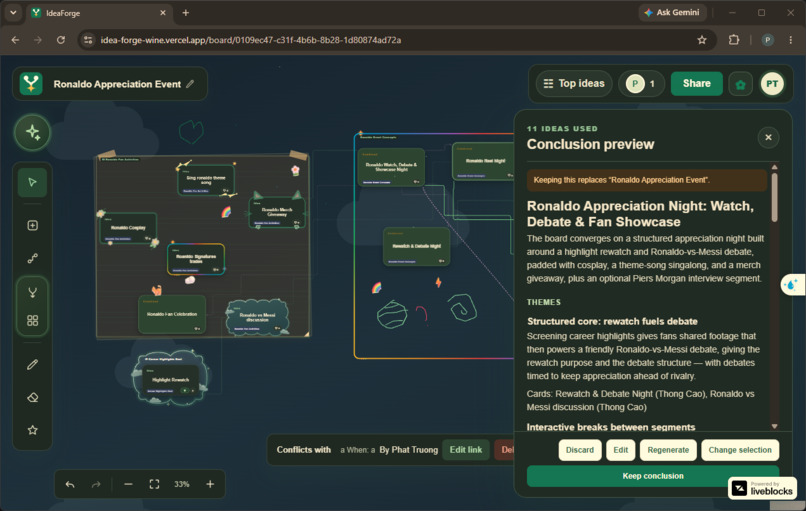The image size is (806, 511).
Task: Go back in browser history
Action: (15, 40)
